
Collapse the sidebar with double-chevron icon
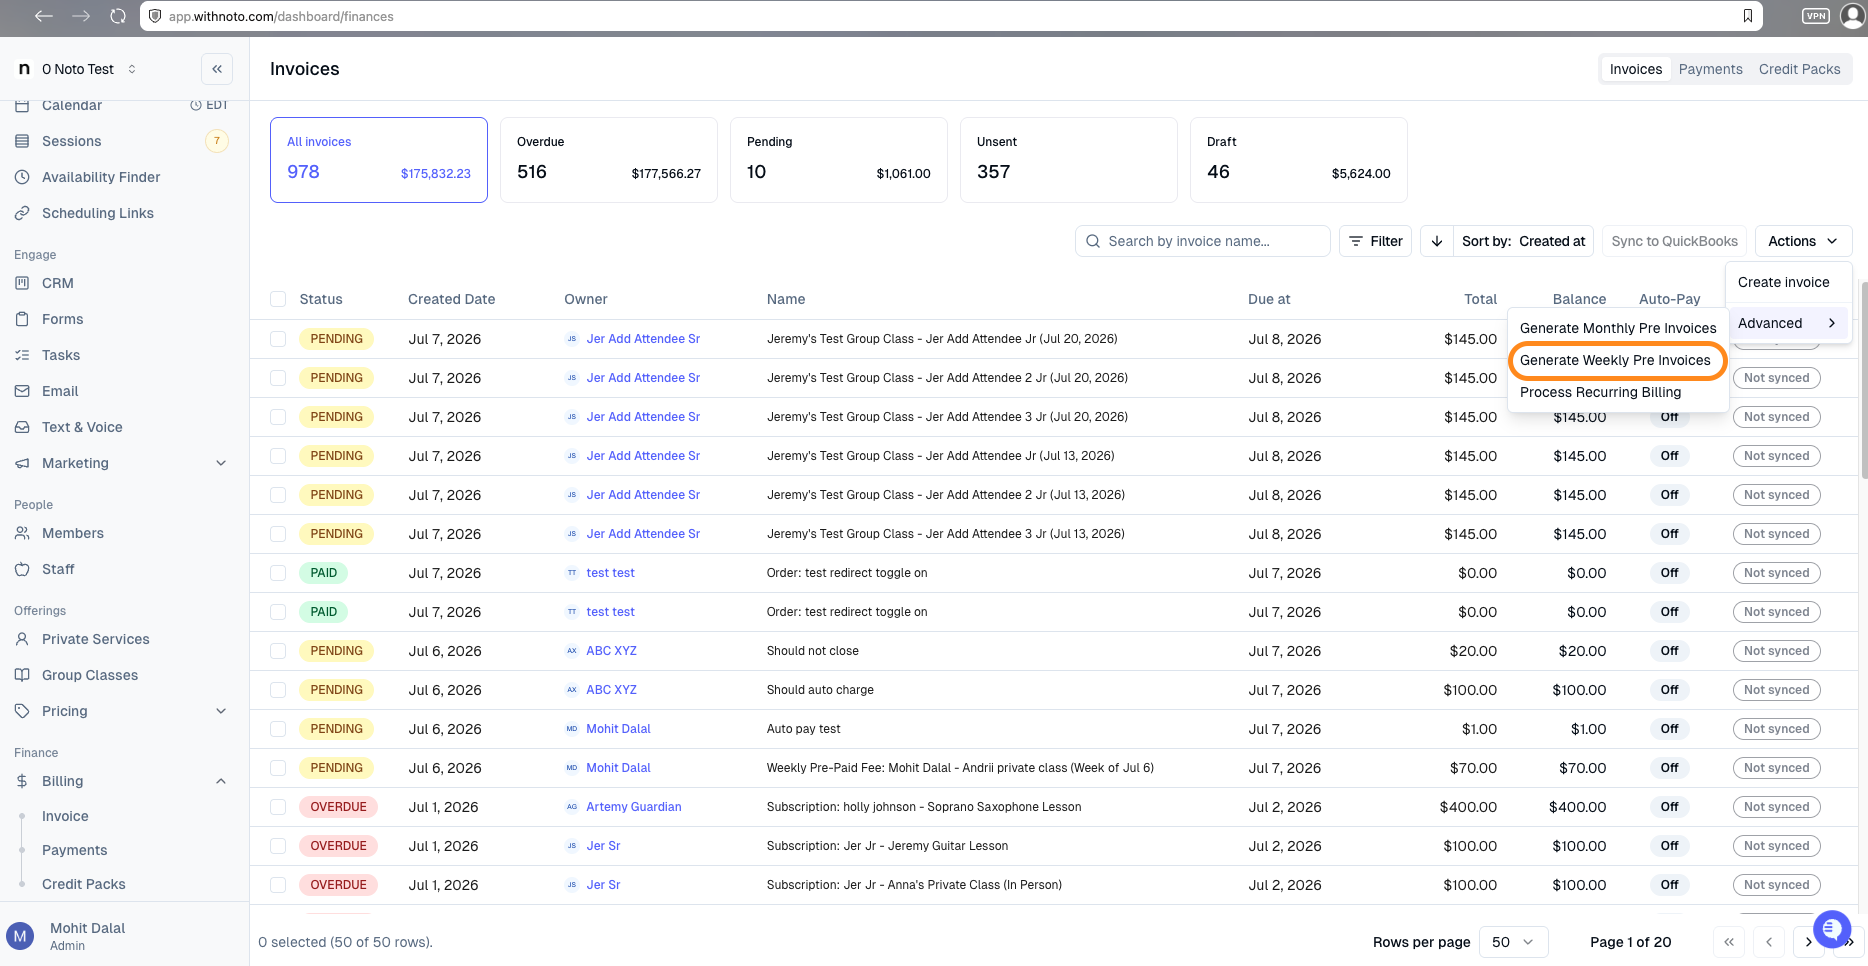point(217,69)
